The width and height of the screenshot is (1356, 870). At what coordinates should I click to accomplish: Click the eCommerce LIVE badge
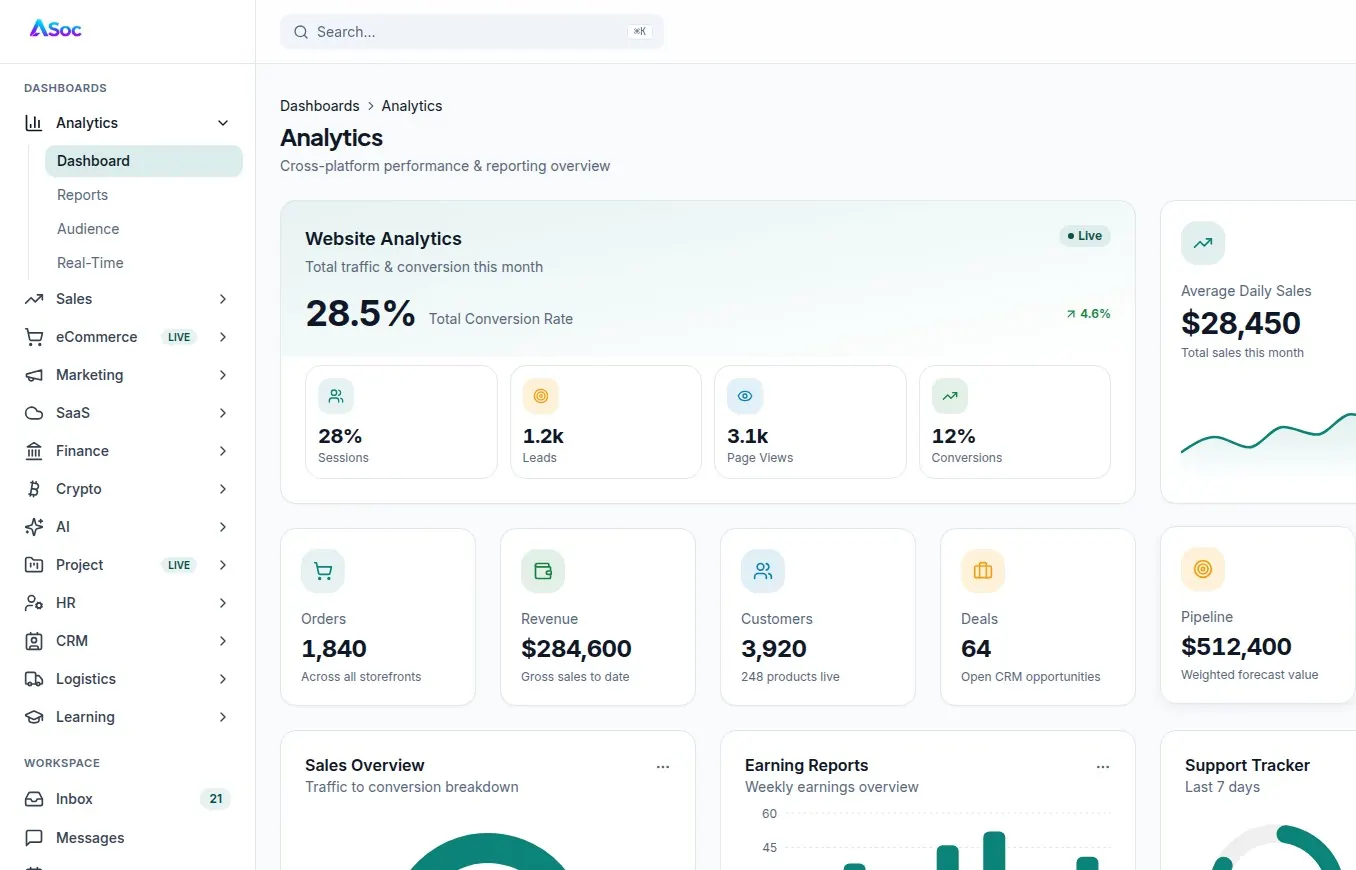179,337
